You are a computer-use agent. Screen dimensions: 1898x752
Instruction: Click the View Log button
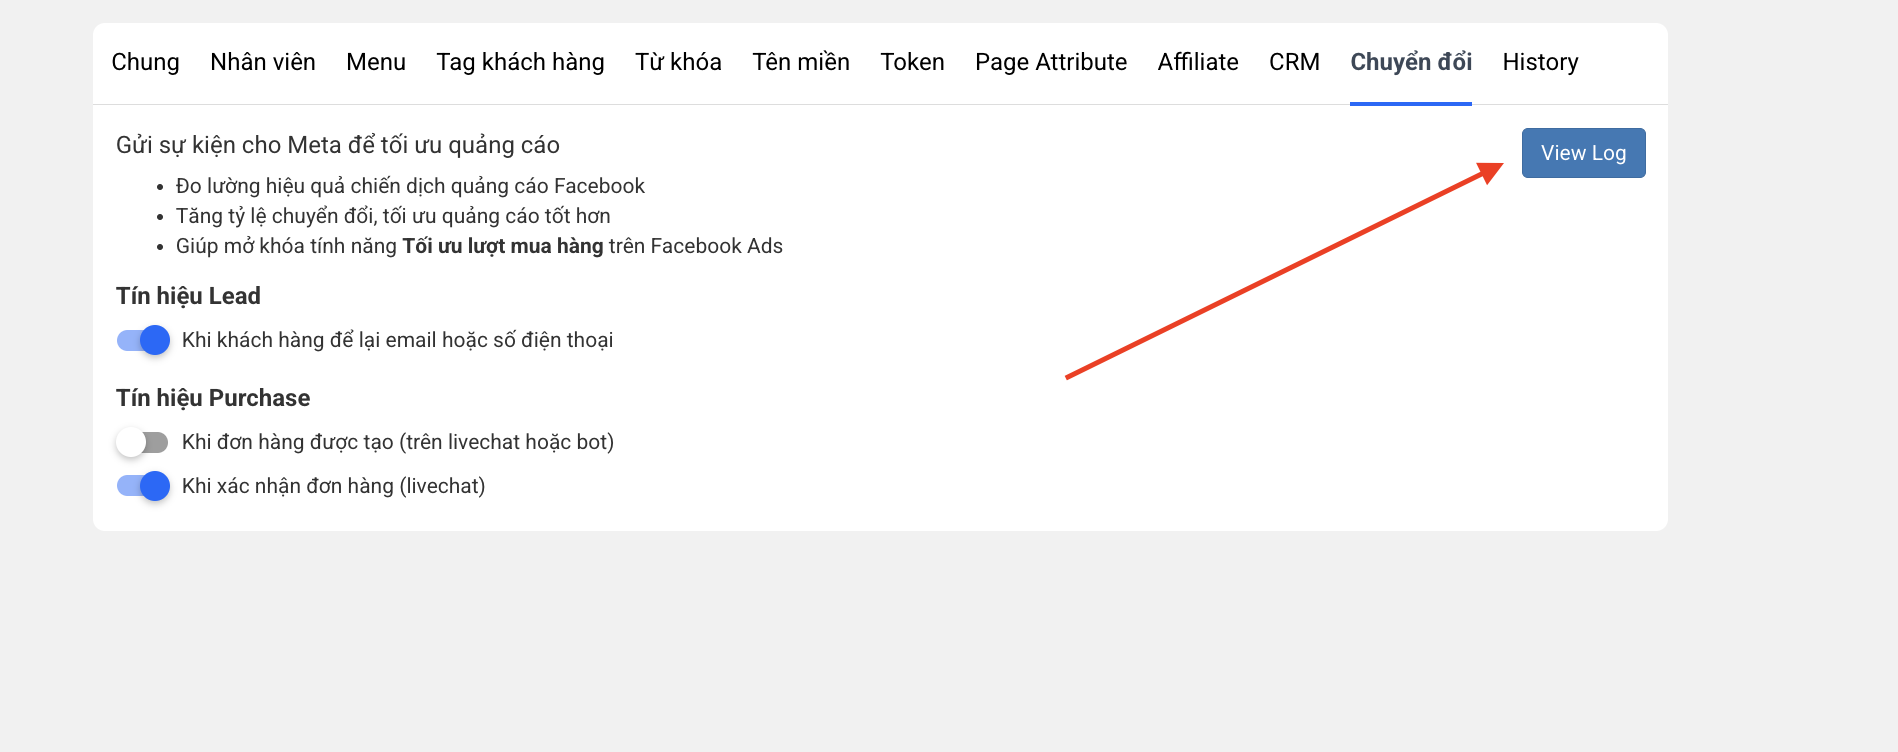[1583, 153]
